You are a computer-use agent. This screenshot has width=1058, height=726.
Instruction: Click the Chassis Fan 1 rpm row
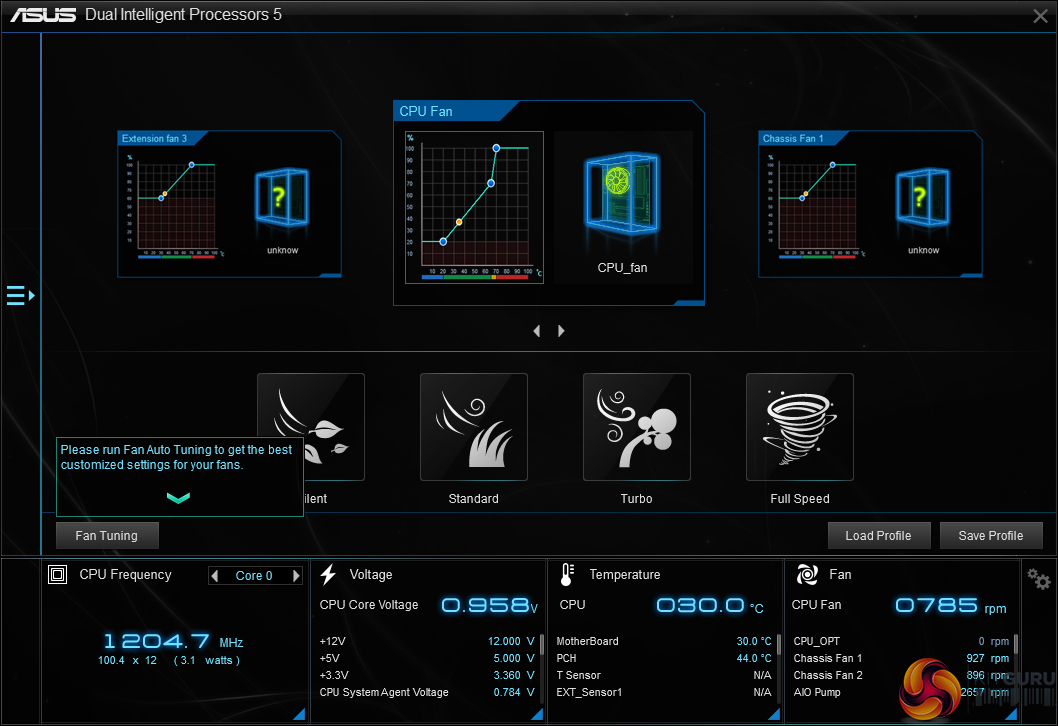[x=901, y=658]
